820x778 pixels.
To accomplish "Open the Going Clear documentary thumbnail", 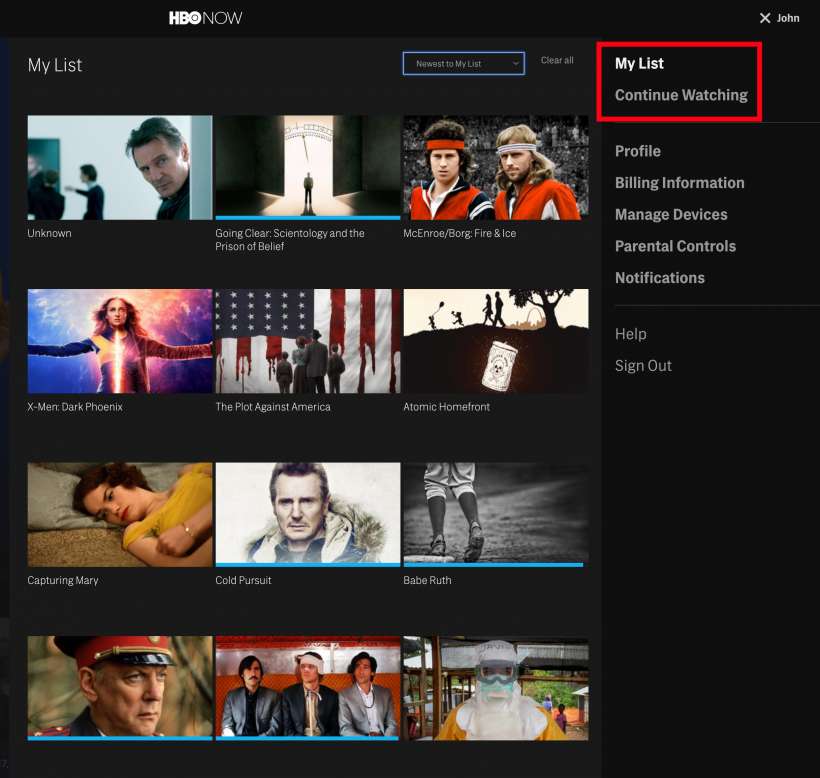I will [x=308, y=167].
